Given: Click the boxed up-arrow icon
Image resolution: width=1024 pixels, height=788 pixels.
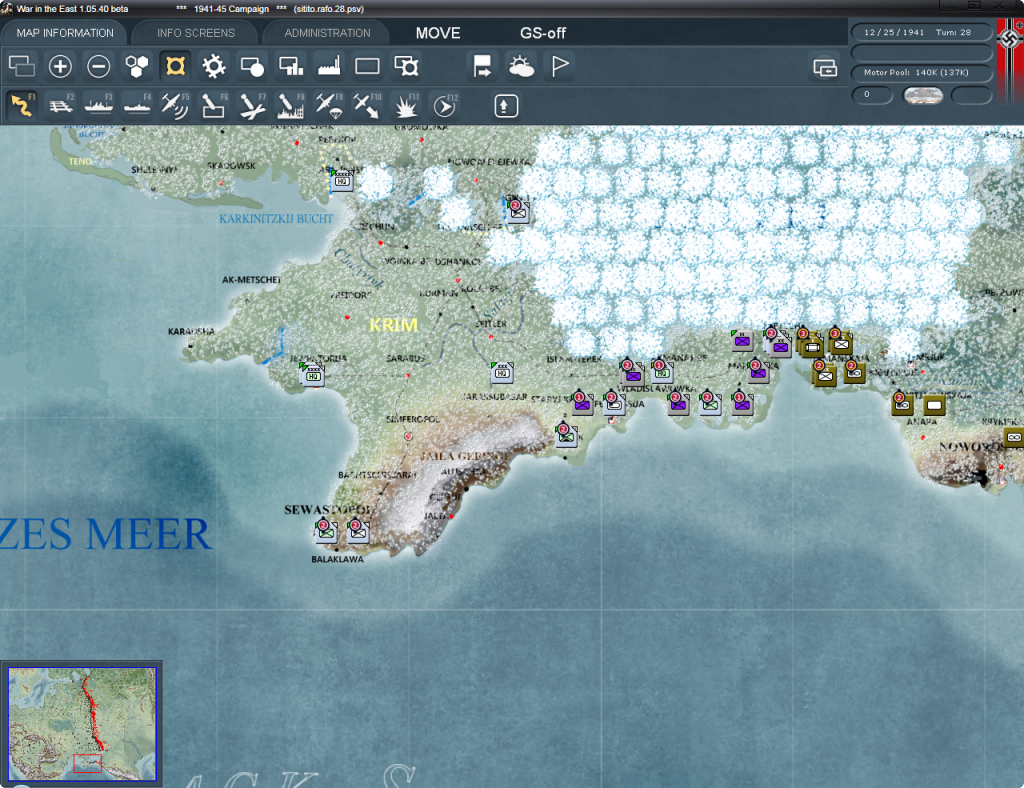Looking at the screenshot, I should tap(505, 106).
